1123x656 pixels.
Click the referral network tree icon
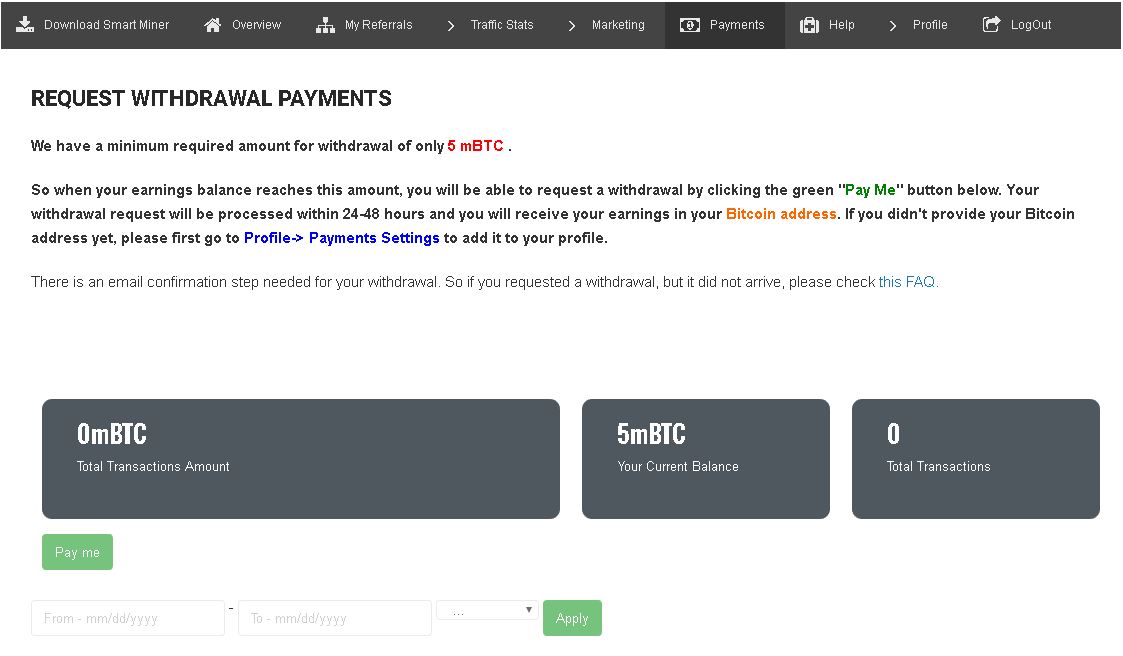click(x=325, y=25)
